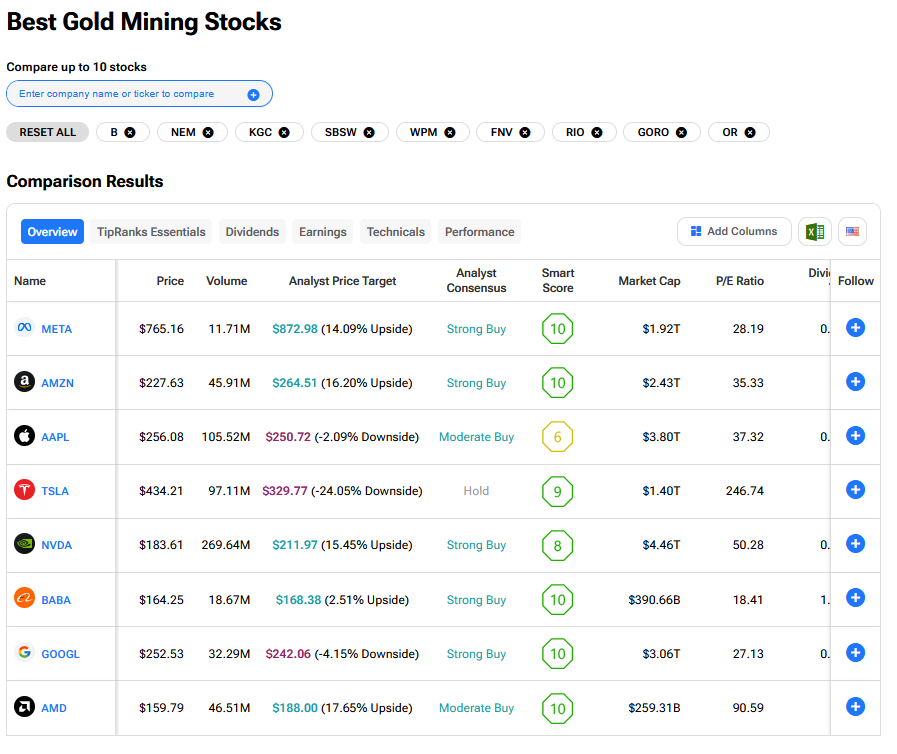Click the Google company logo
The width and height of the screenshot is (897, 754).
(24, 653)
